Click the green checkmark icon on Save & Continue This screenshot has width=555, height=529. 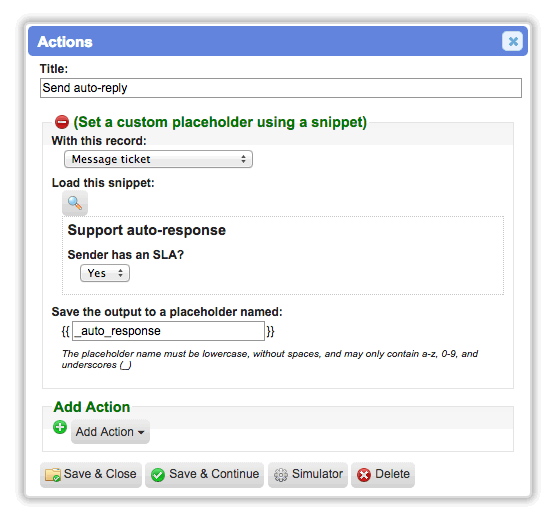click(158, 475)
